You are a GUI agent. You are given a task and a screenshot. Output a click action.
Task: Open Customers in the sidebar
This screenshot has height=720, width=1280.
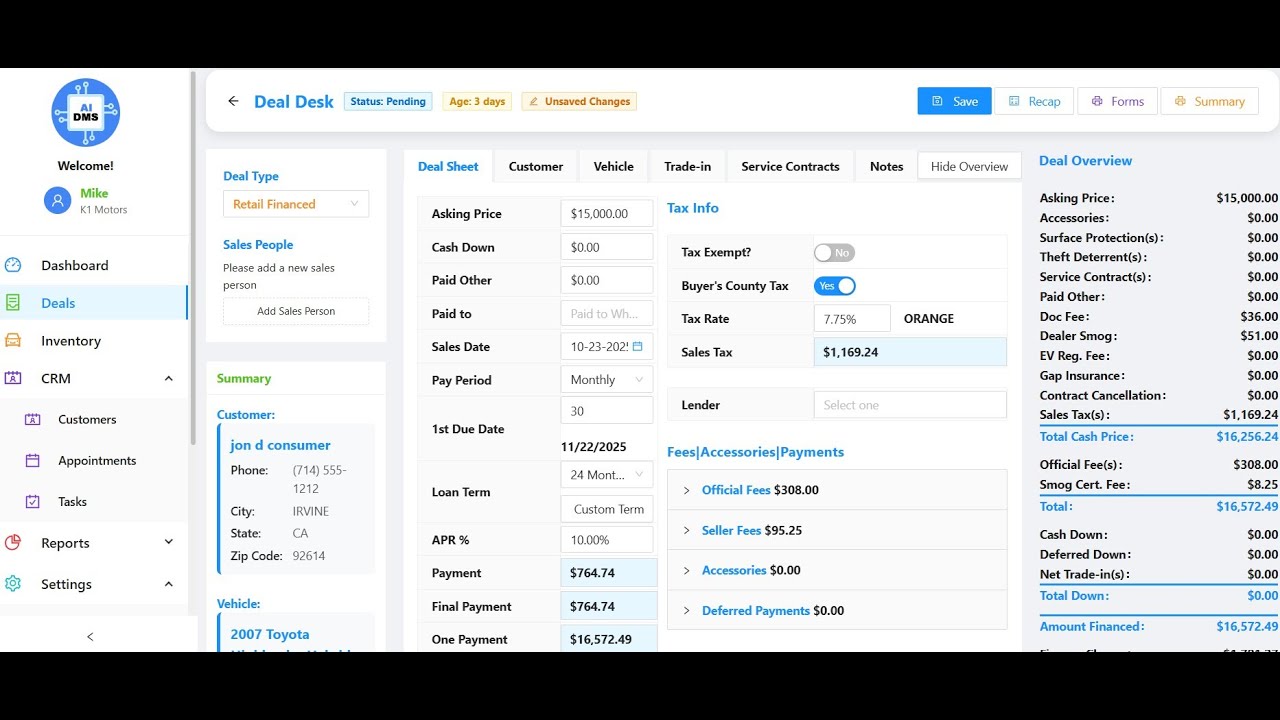pos(94,420)
